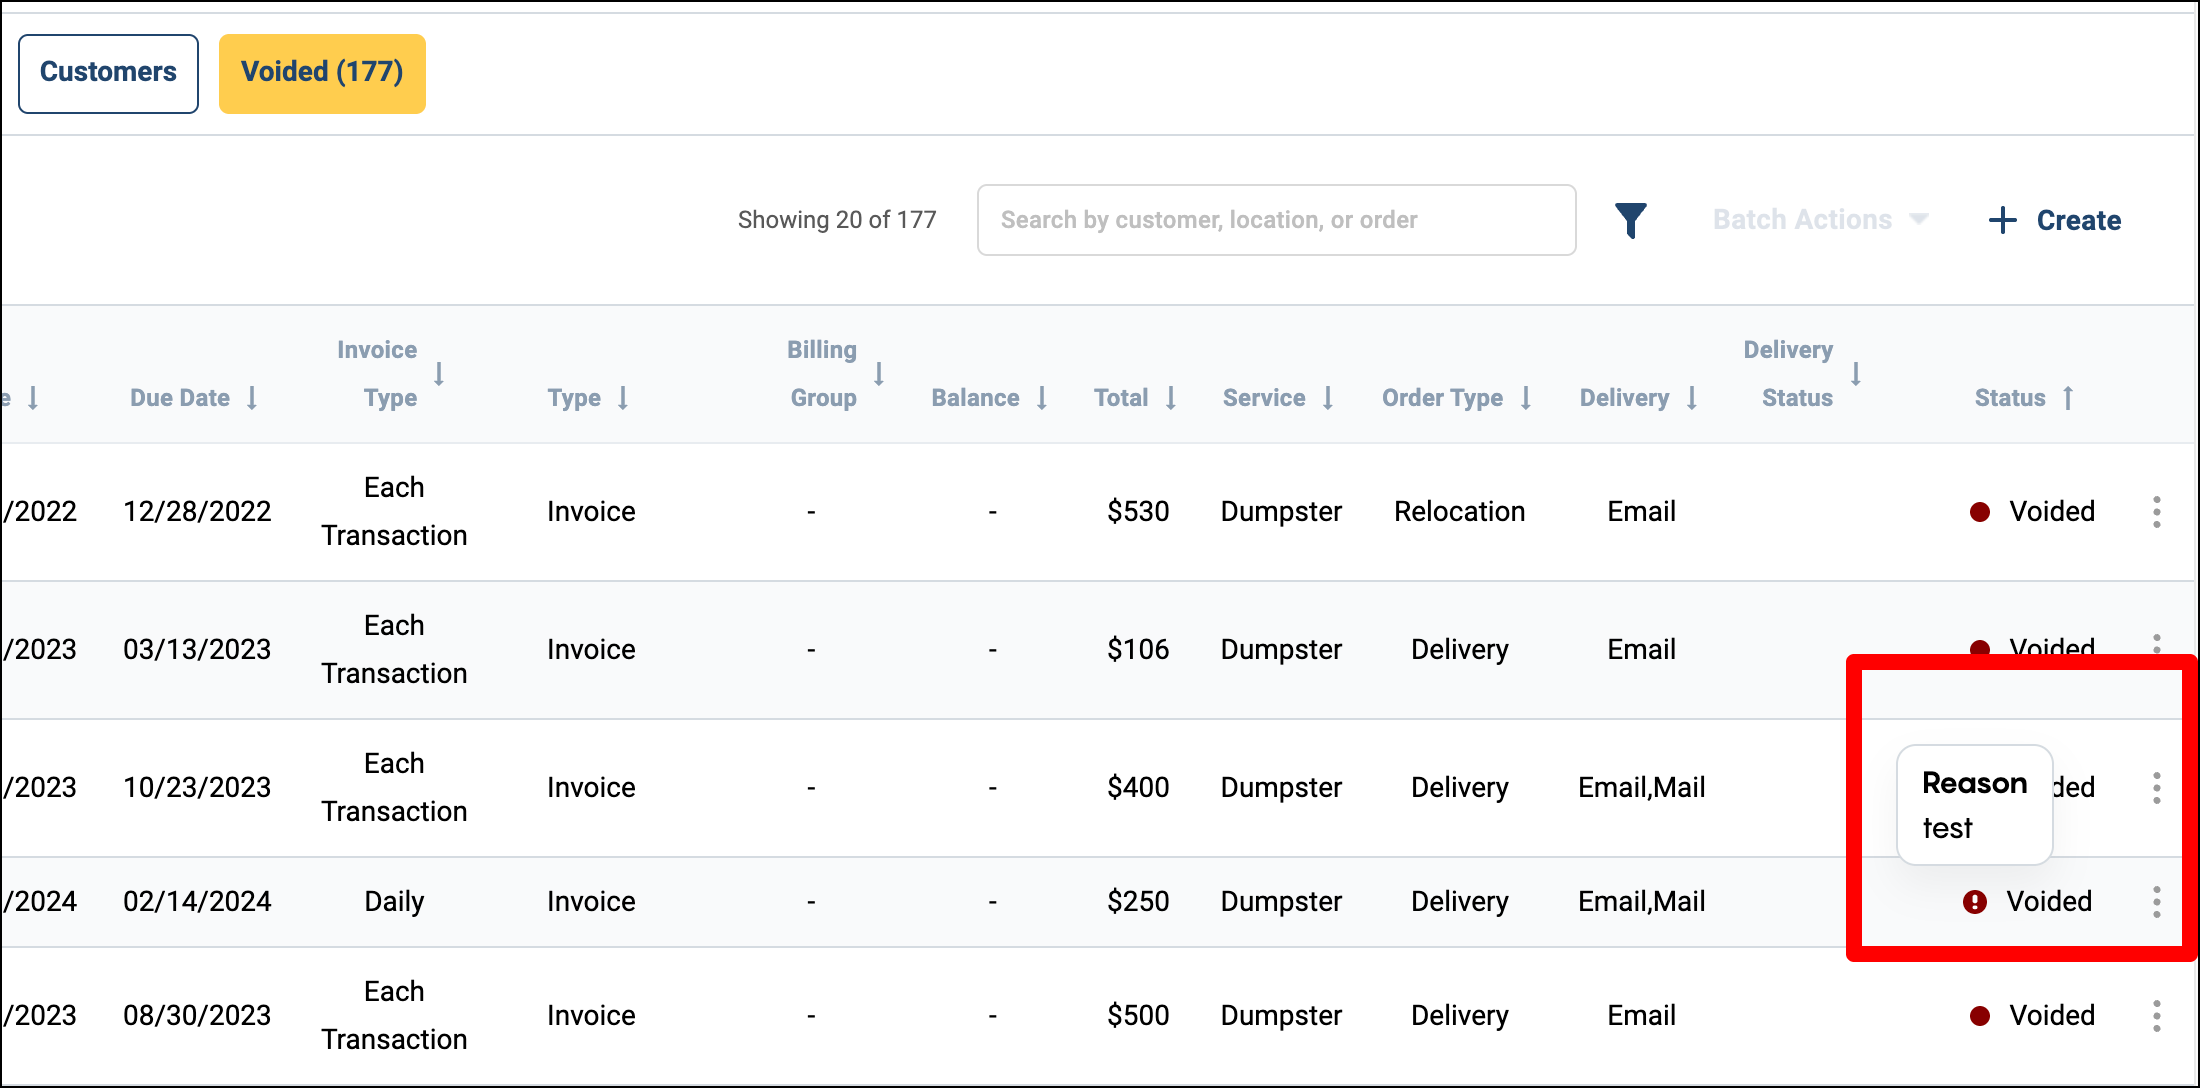The width and height of the screenshot is (2200, 1088).
Task: Open kebab menu for $500 invoice row
Action: tap(2156, 1016)
